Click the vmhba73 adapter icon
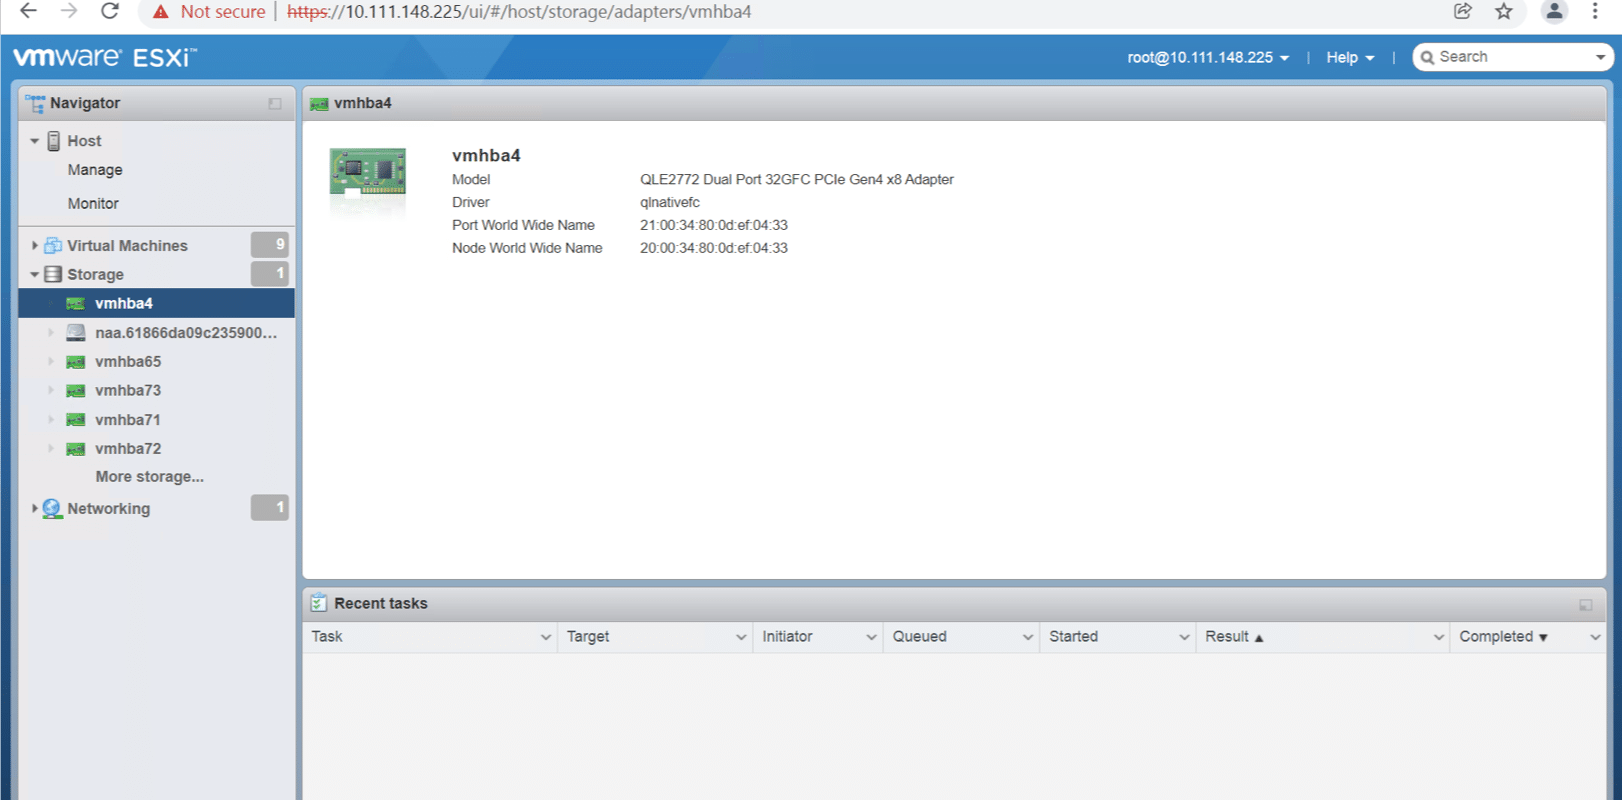This screenshot has height=800, width=1622. coord(75,391)
